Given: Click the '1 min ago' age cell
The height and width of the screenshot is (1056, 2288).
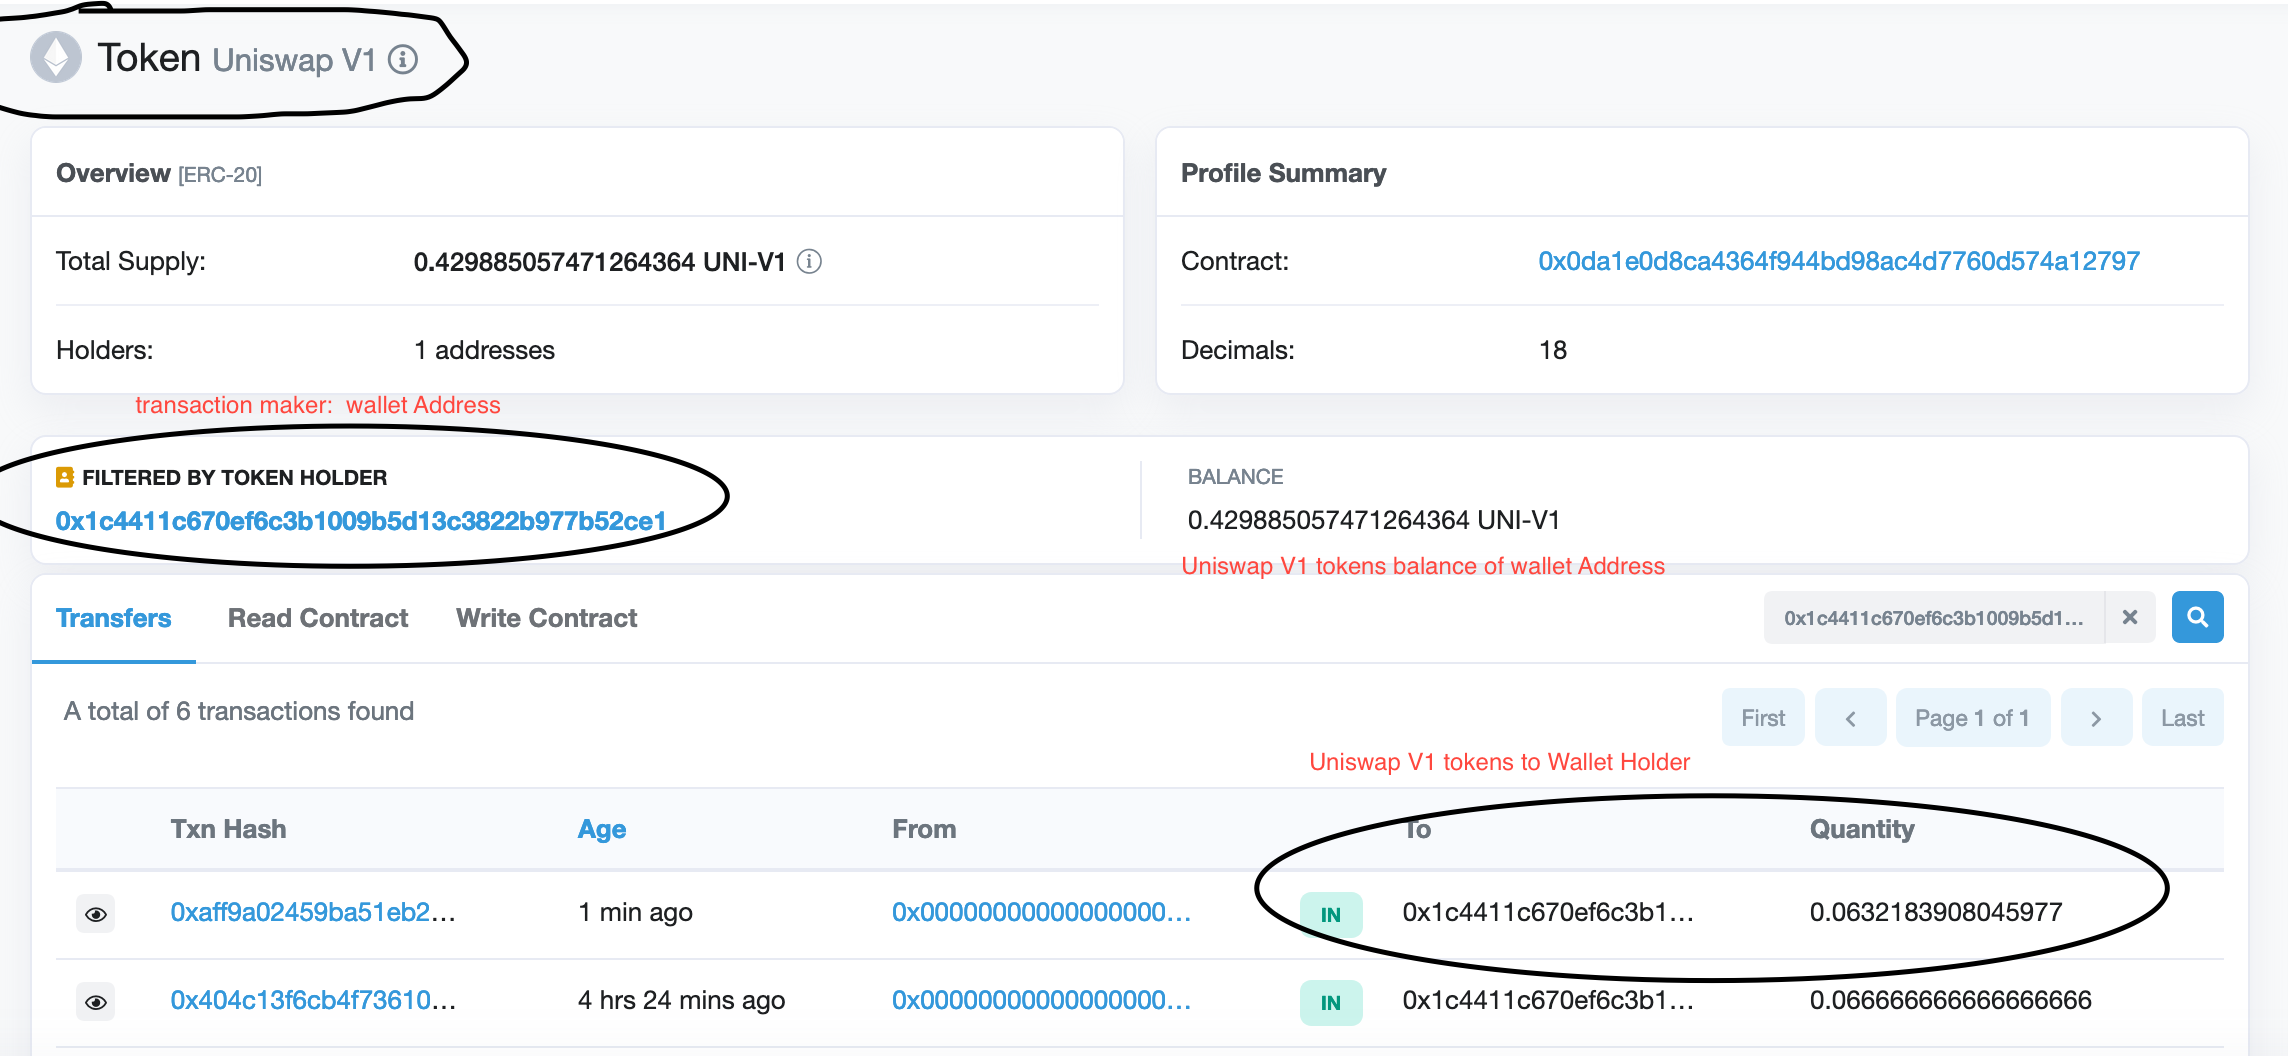Looking at the screenshot, I should 635,912.
